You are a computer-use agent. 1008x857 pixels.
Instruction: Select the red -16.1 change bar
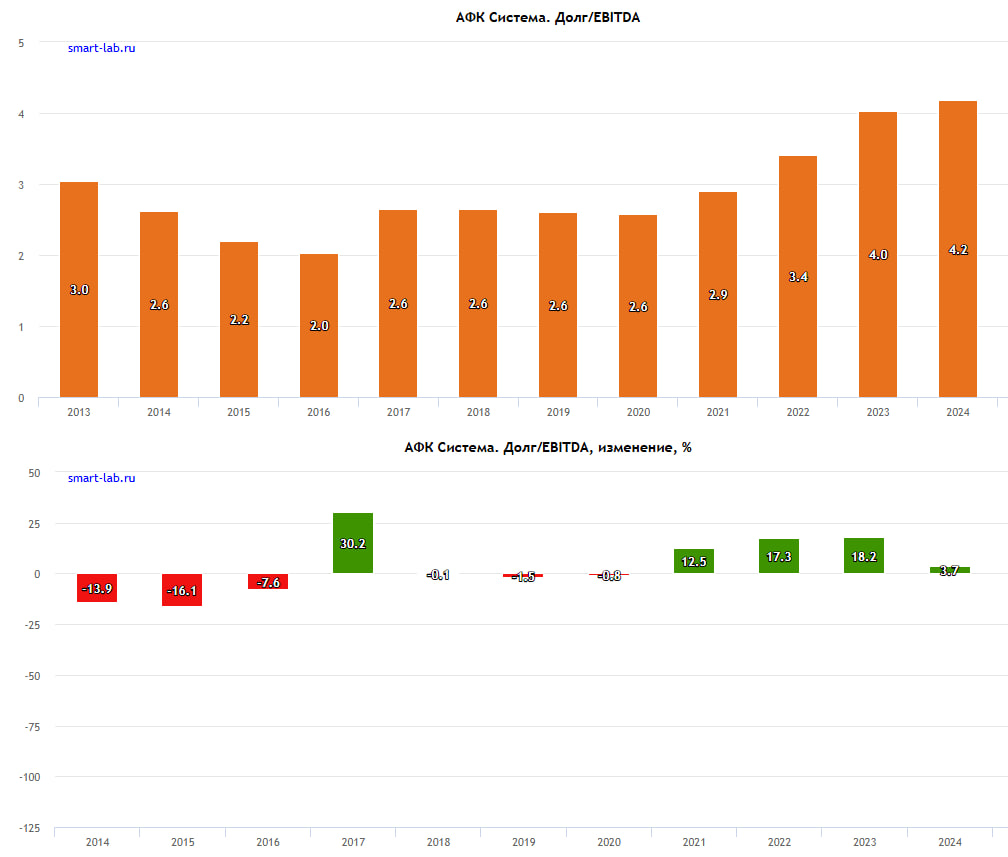tap(182, 590)
